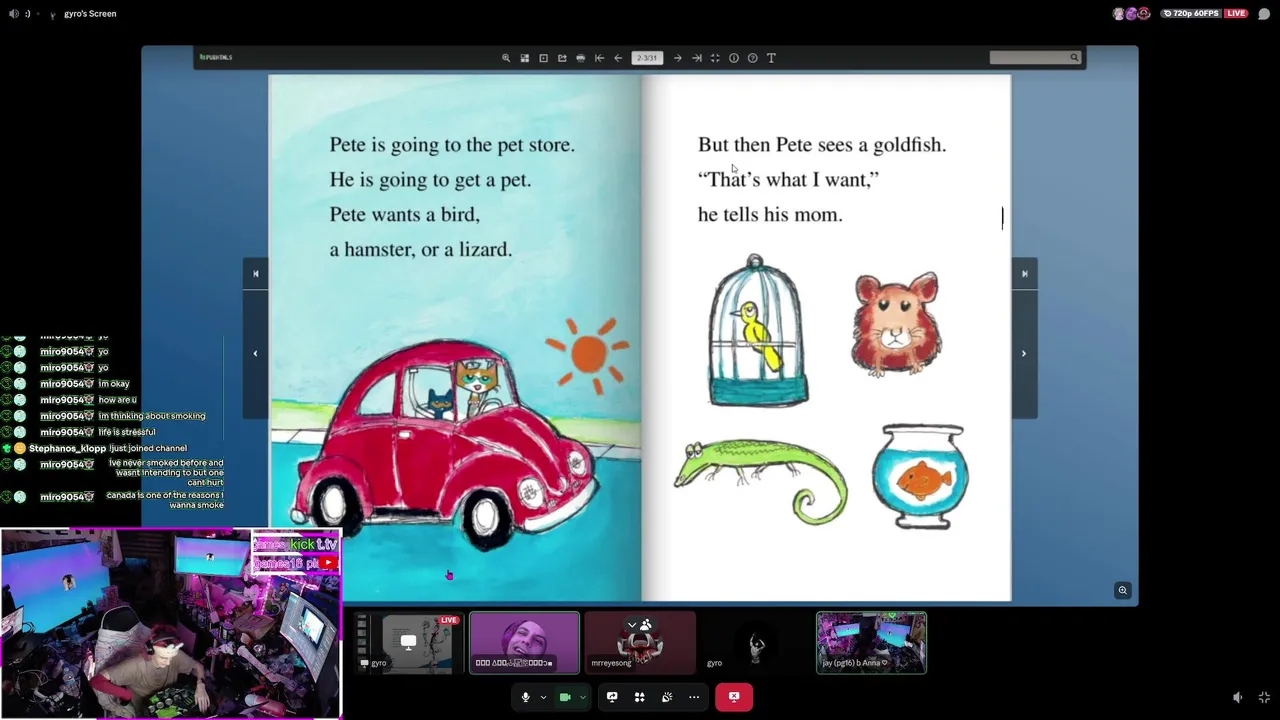Screen dimensions: 1280x720
Task: Click the upper-right skip-to-last-page button beside the book
Action: [1024, 274]
